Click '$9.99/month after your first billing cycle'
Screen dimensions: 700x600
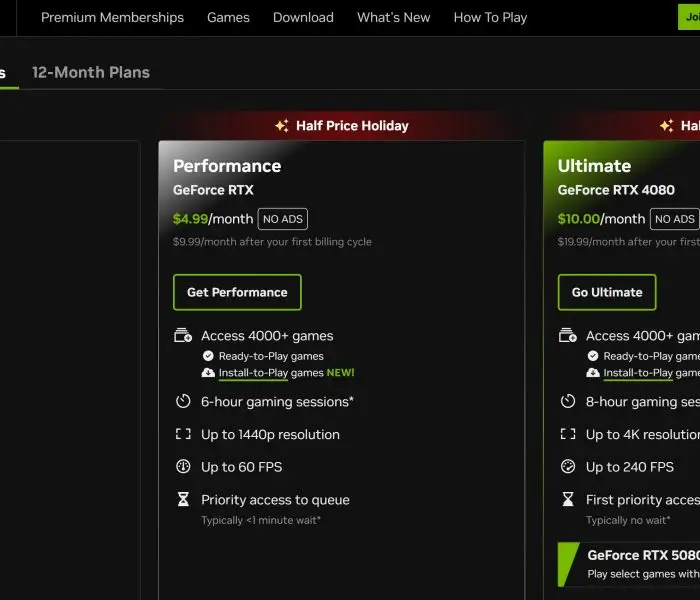tap(272, 242)
